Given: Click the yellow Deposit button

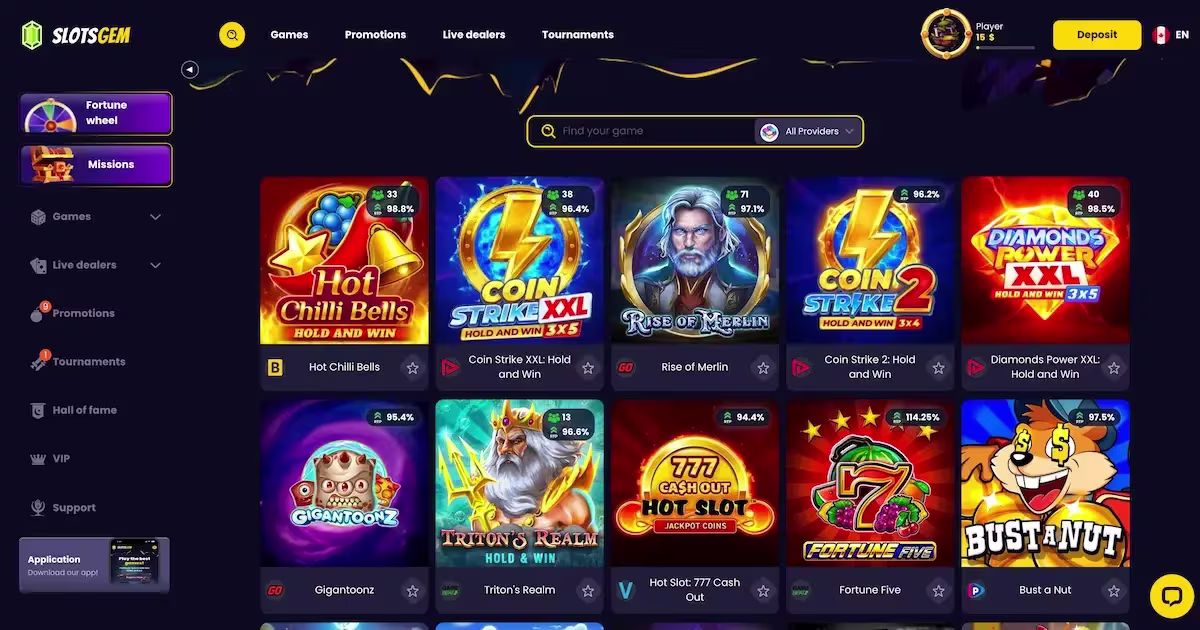Looking at the screenshot, I should tap(1097, 35).
